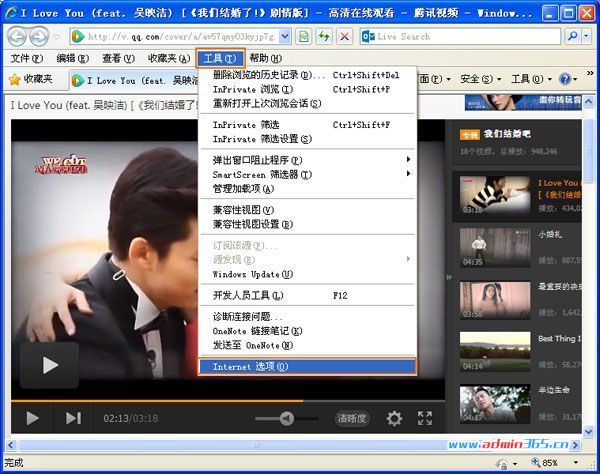Open the 文件(F) menu
This screenshot has width=600, height=474.
click(26, 58)
